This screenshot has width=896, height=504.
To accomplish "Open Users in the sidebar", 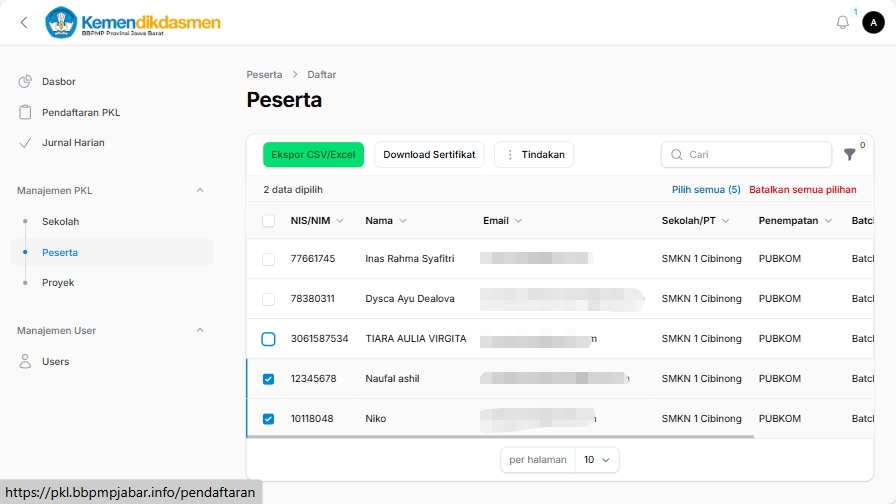I will 111,361.
